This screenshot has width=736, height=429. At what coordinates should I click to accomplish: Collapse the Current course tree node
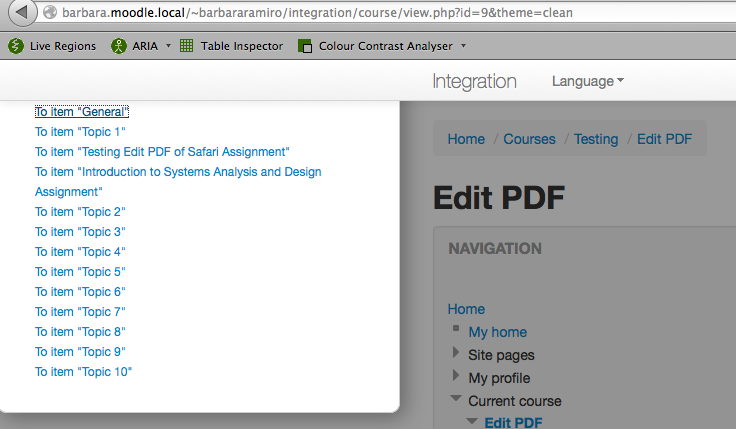[456, 398]
